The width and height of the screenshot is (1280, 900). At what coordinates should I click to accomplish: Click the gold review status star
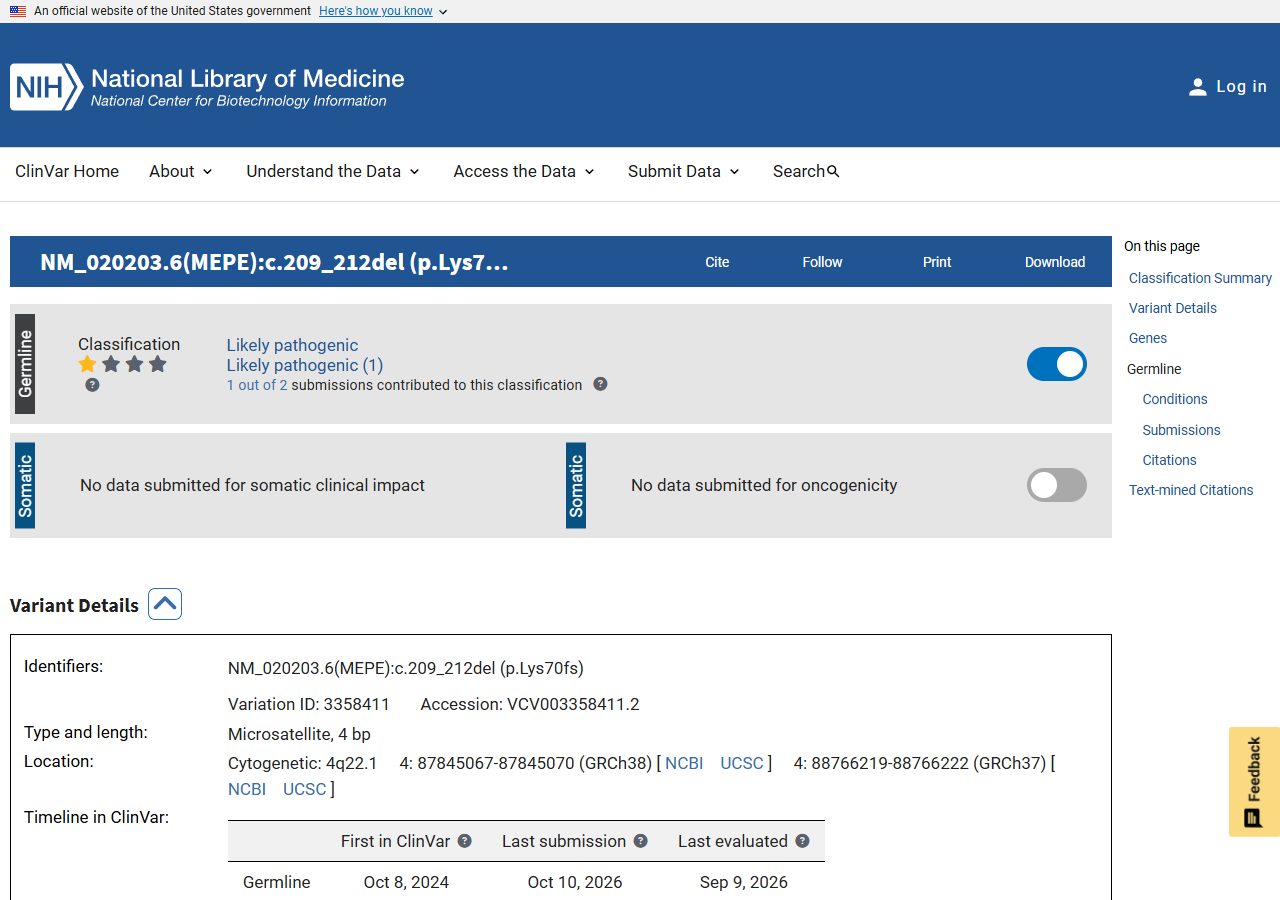pos(88,364)
